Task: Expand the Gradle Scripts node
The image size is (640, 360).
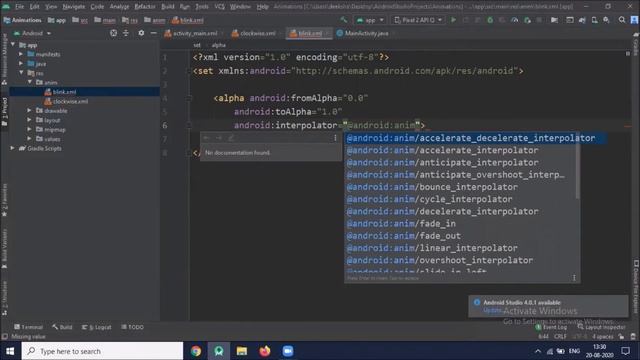Action: coord(13,148)
